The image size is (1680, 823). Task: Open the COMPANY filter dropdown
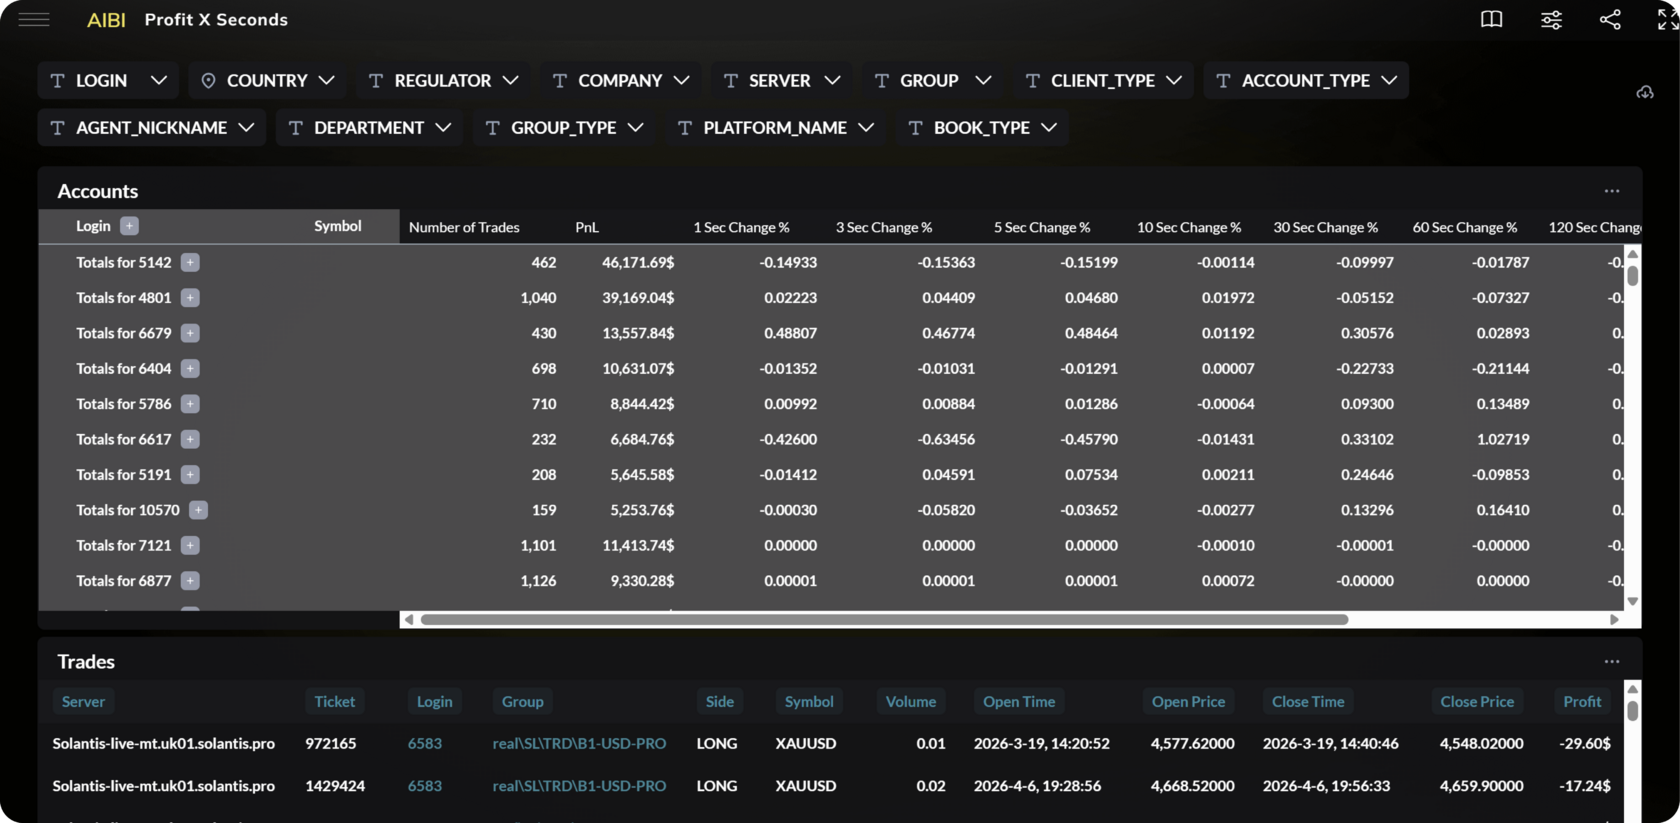620,80
